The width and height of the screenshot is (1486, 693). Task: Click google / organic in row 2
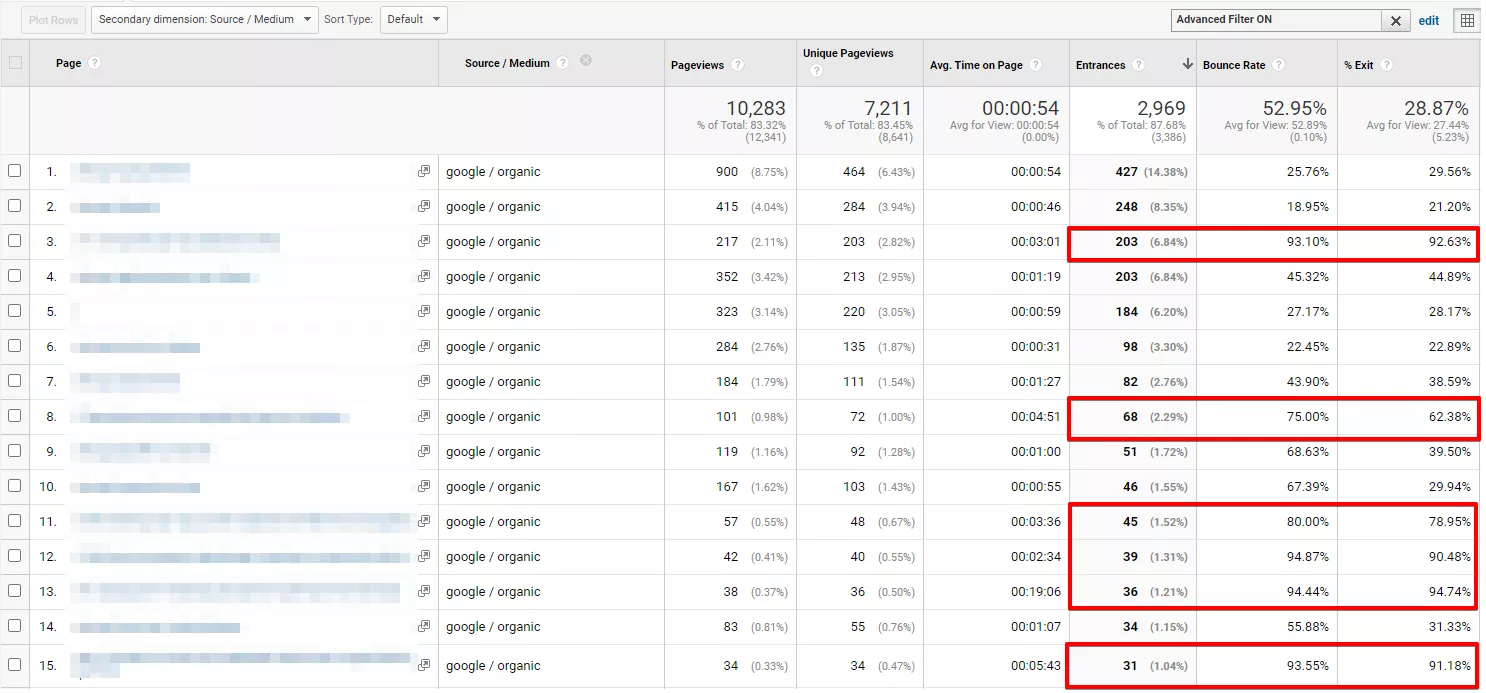coord(493,207)
